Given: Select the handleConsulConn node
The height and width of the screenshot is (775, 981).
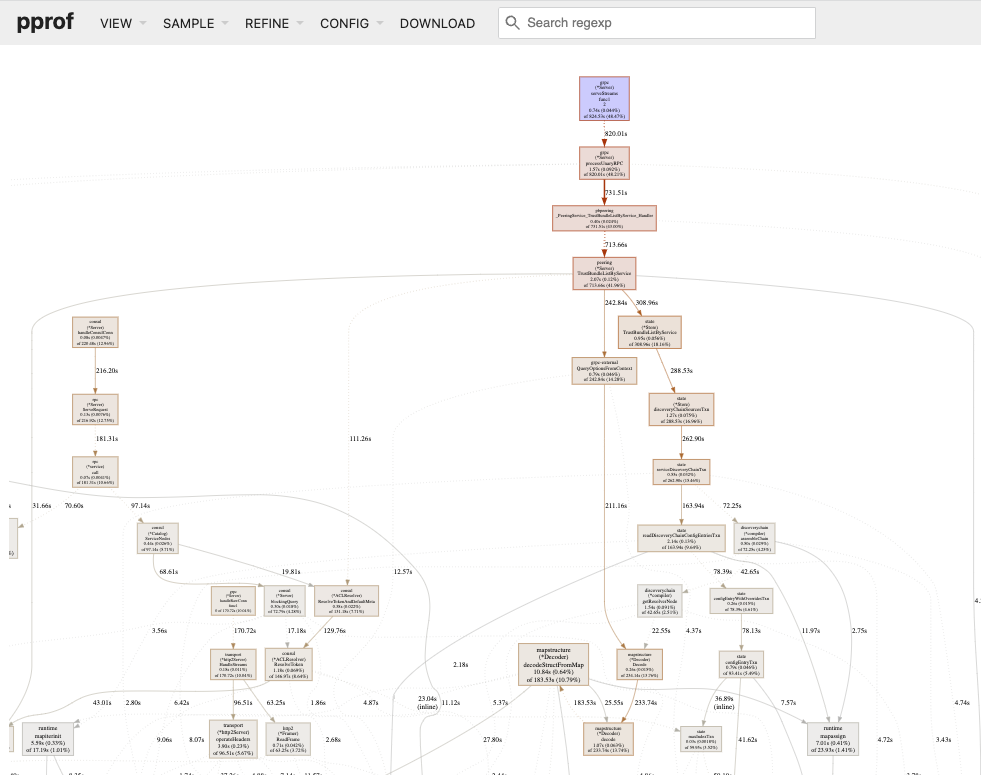Looking at the screenshot, I should point(95,332).
